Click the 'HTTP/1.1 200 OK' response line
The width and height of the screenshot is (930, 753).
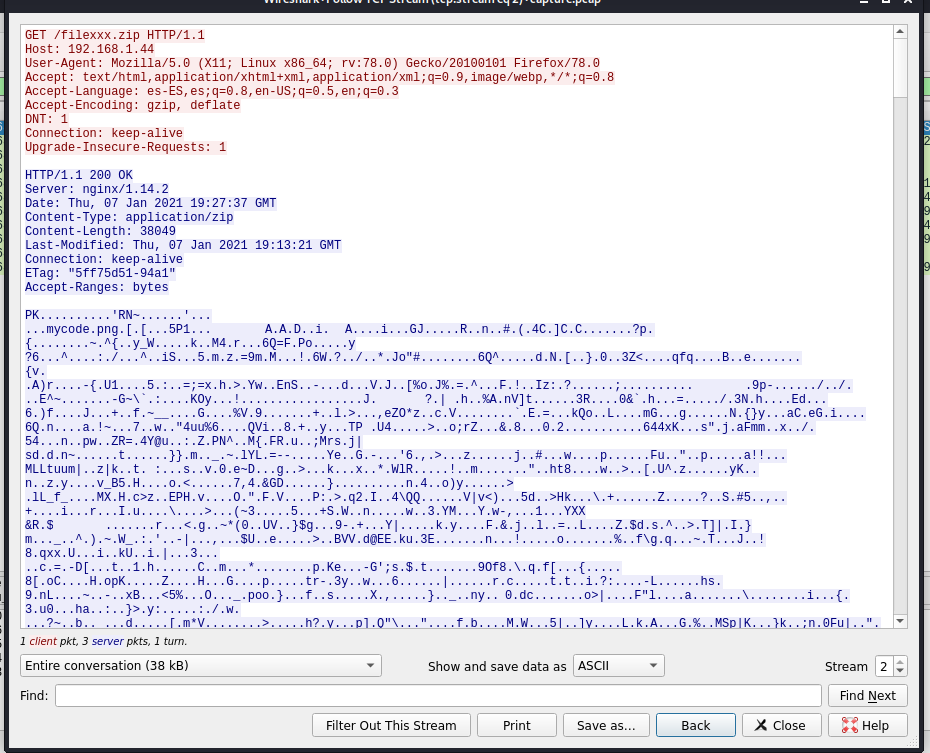pos(79,175)
